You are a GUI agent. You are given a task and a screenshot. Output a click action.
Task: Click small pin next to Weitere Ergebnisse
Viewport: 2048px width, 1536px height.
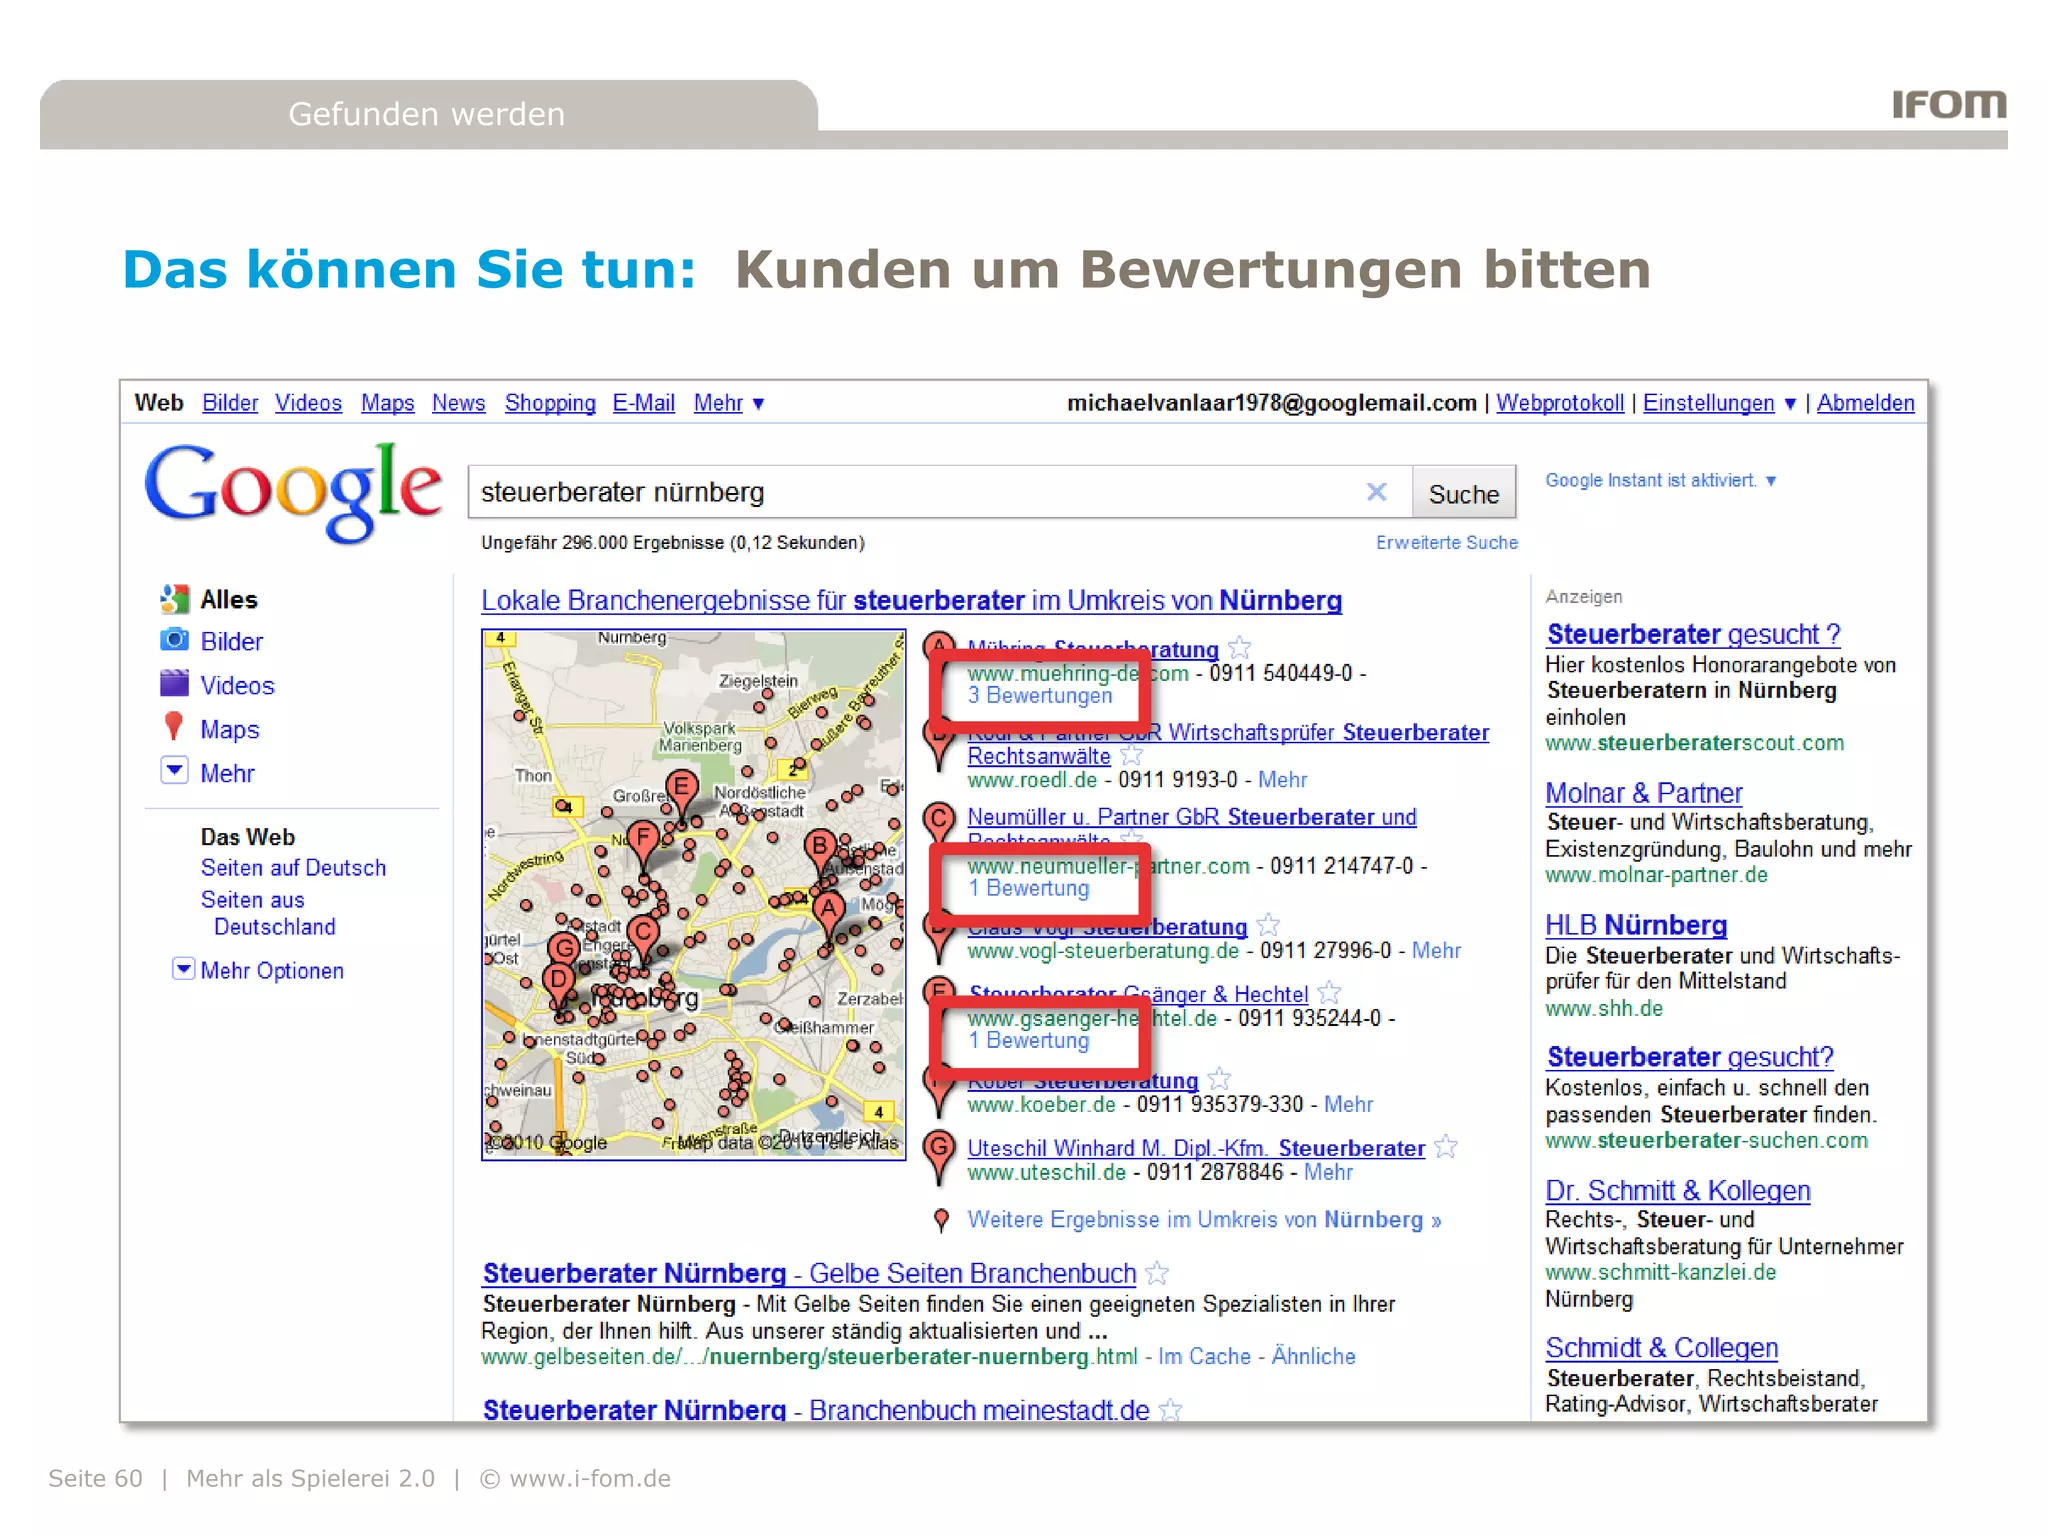point(941,1219)
